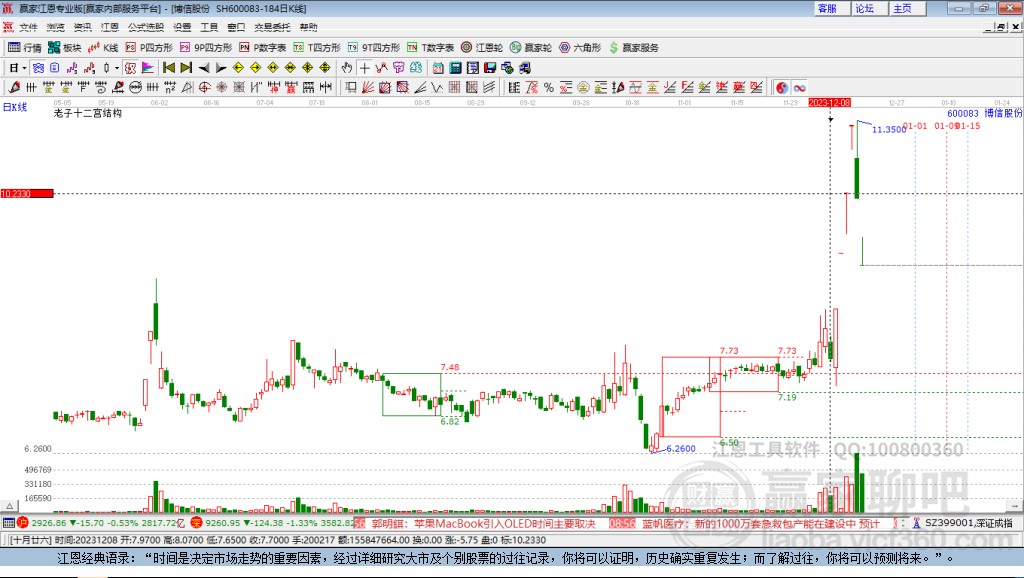Click the 郭明錤 MacBook news ticker headline
Screen dimensions: 1024x578
tap(483, 523)
